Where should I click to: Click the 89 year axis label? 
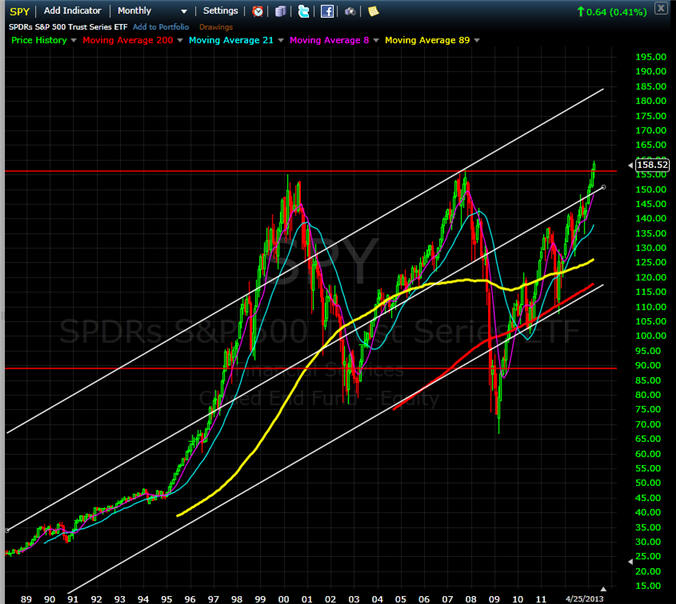click(26, 599)
